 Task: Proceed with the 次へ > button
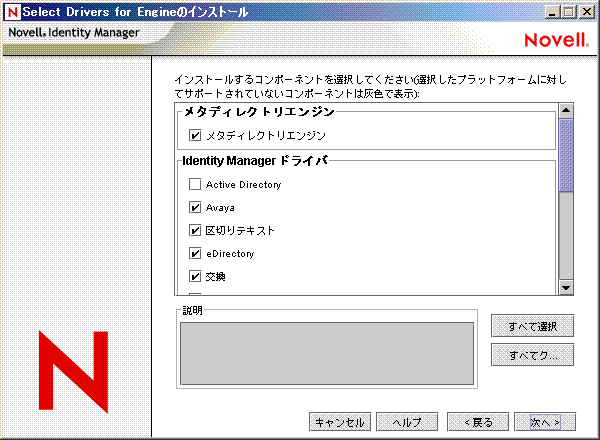point(545,422)
